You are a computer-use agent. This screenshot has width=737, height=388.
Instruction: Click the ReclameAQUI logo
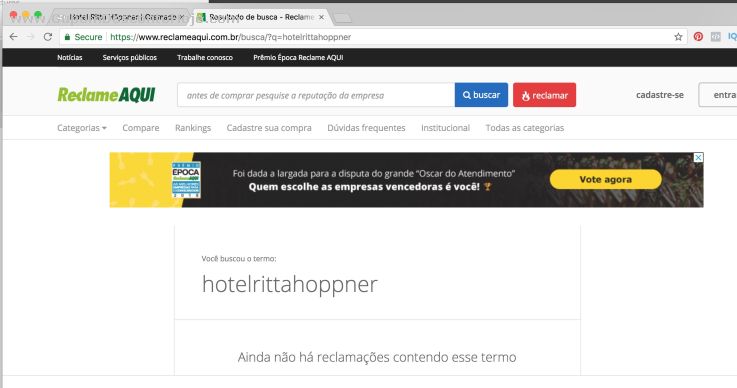(106, 95)
